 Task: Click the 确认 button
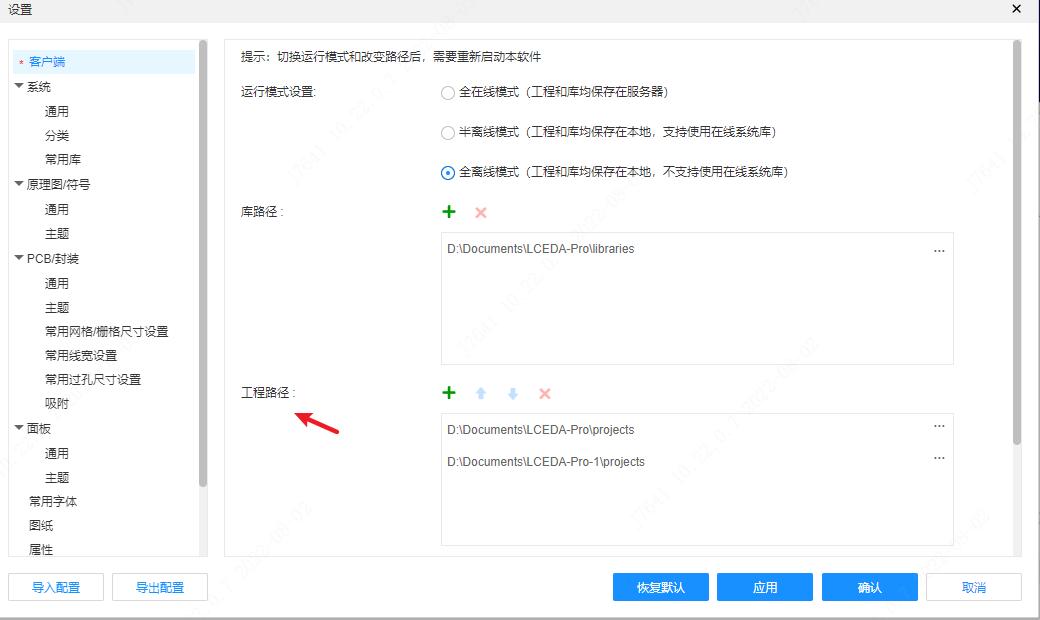pyautogui.click(x=870, y=587)
